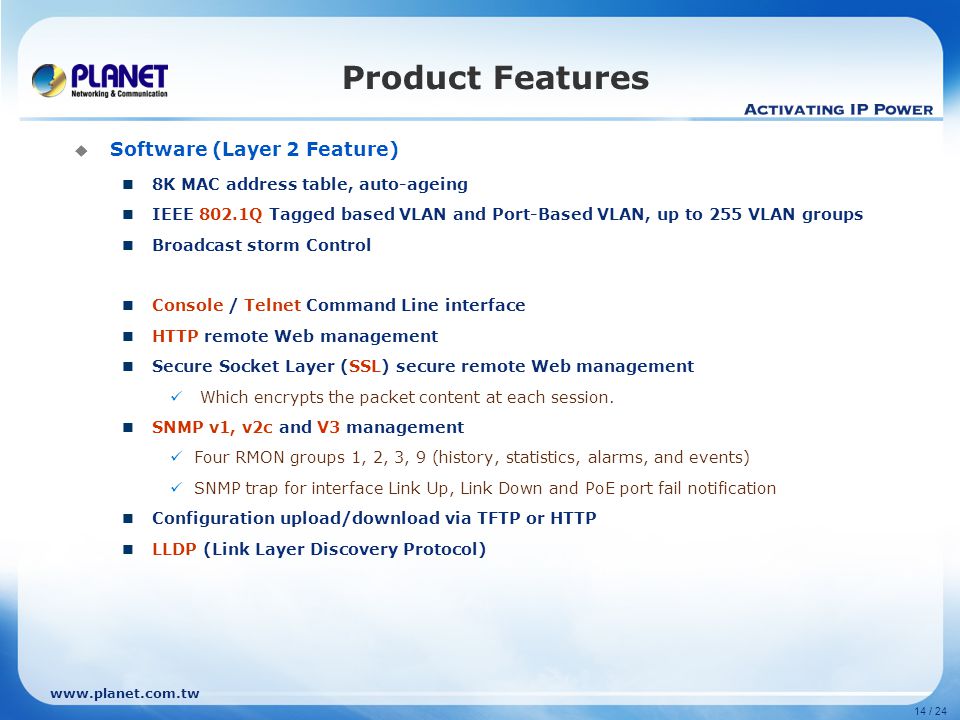Click the 'PLANET' wordmark beside the globe
The height and width of the screenshot is (720, 960).
(x=119, y=77)
